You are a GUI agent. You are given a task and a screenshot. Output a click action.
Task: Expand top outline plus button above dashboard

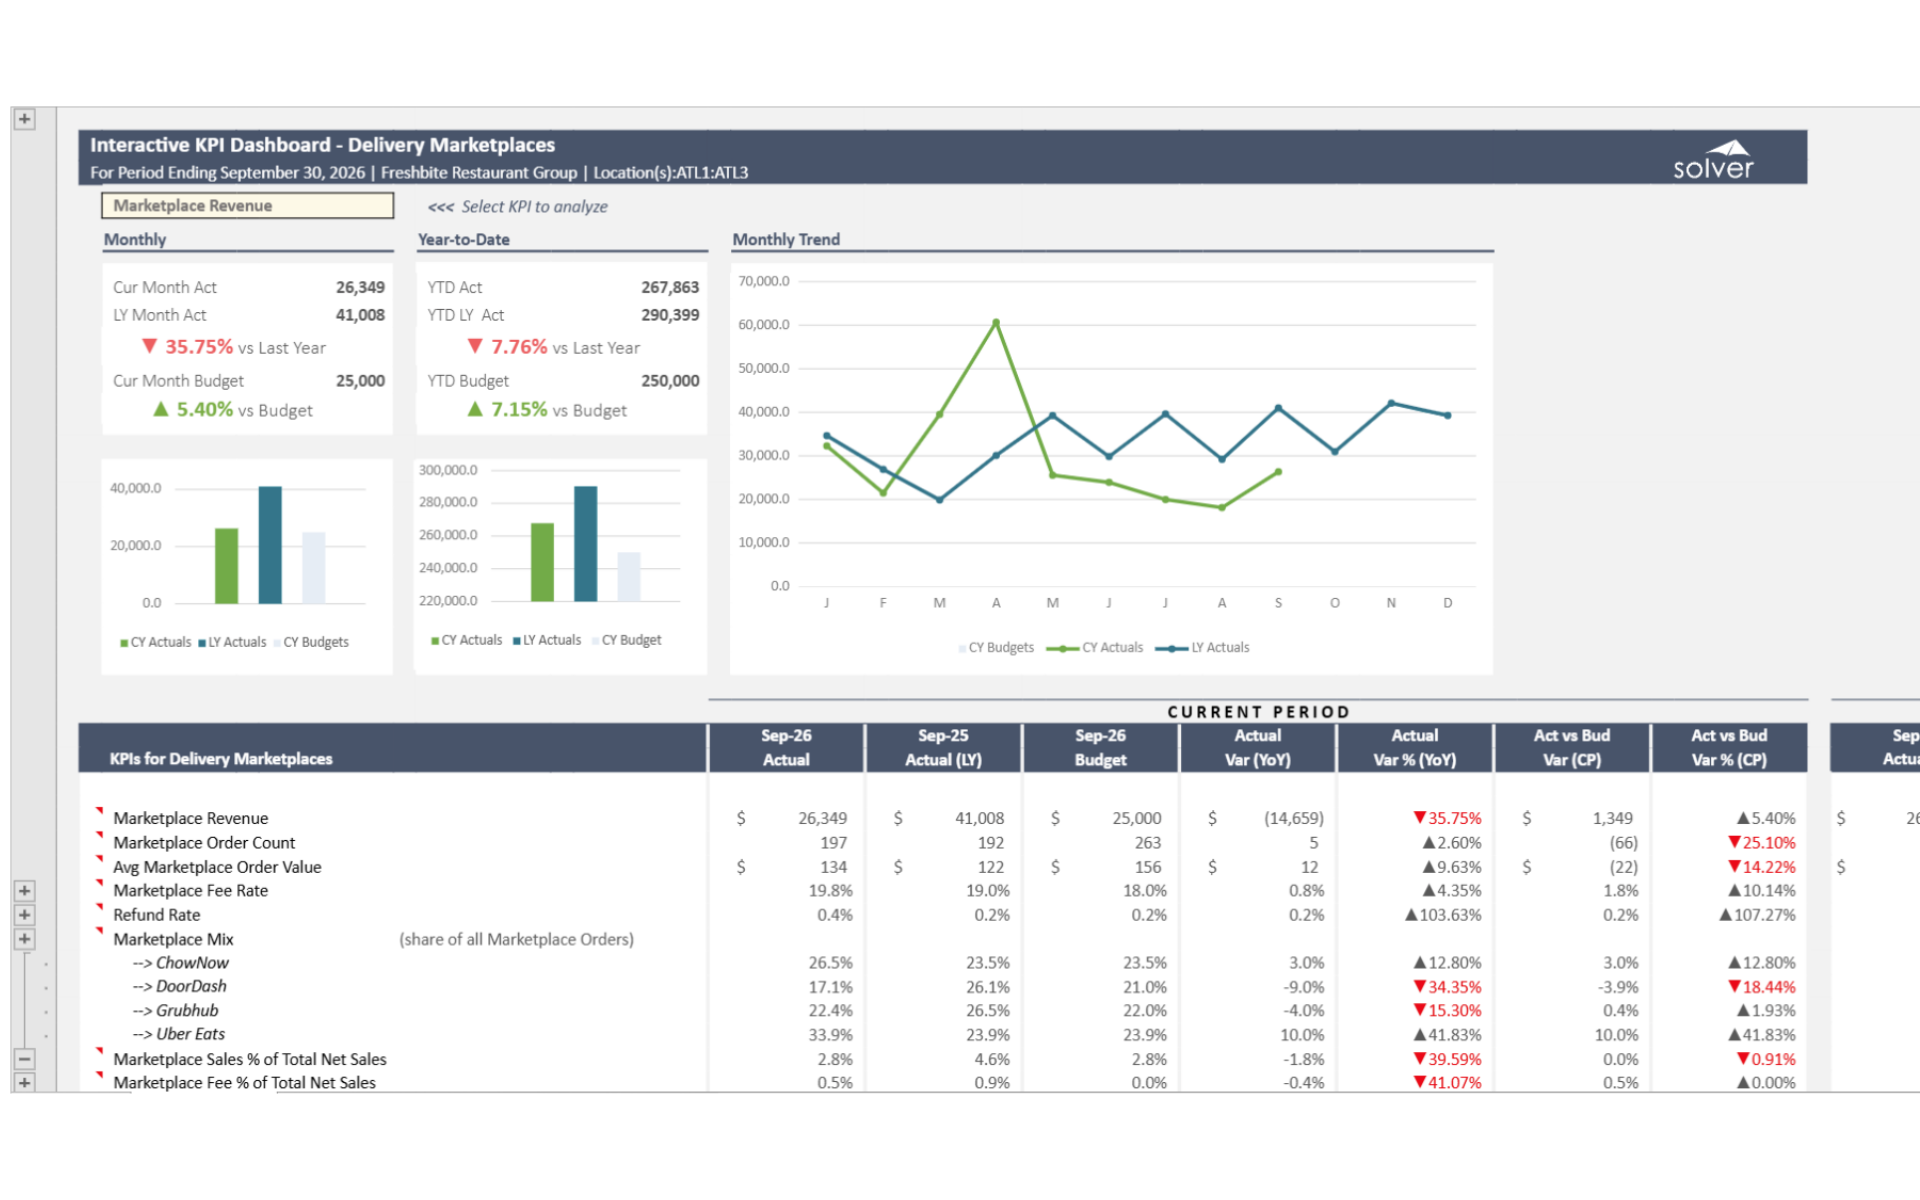[25, 119]
